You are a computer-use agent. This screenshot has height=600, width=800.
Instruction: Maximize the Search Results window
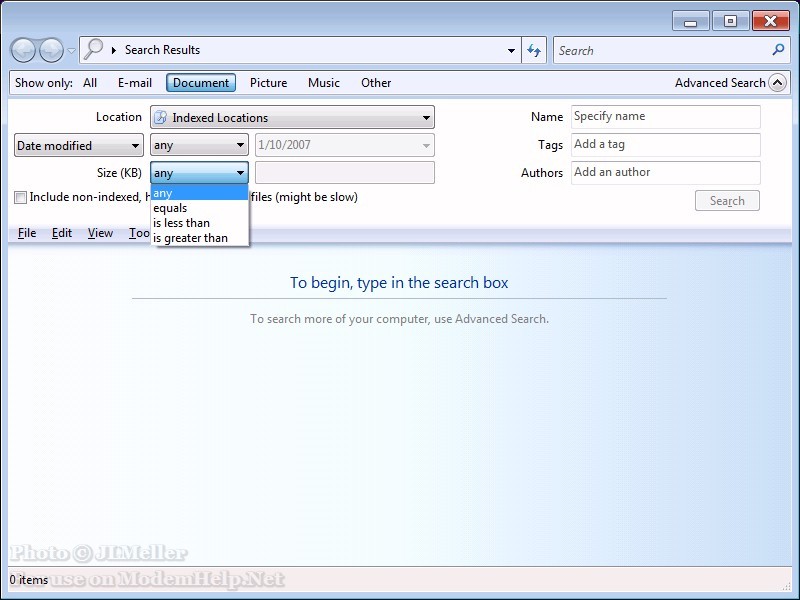[730, 21]
